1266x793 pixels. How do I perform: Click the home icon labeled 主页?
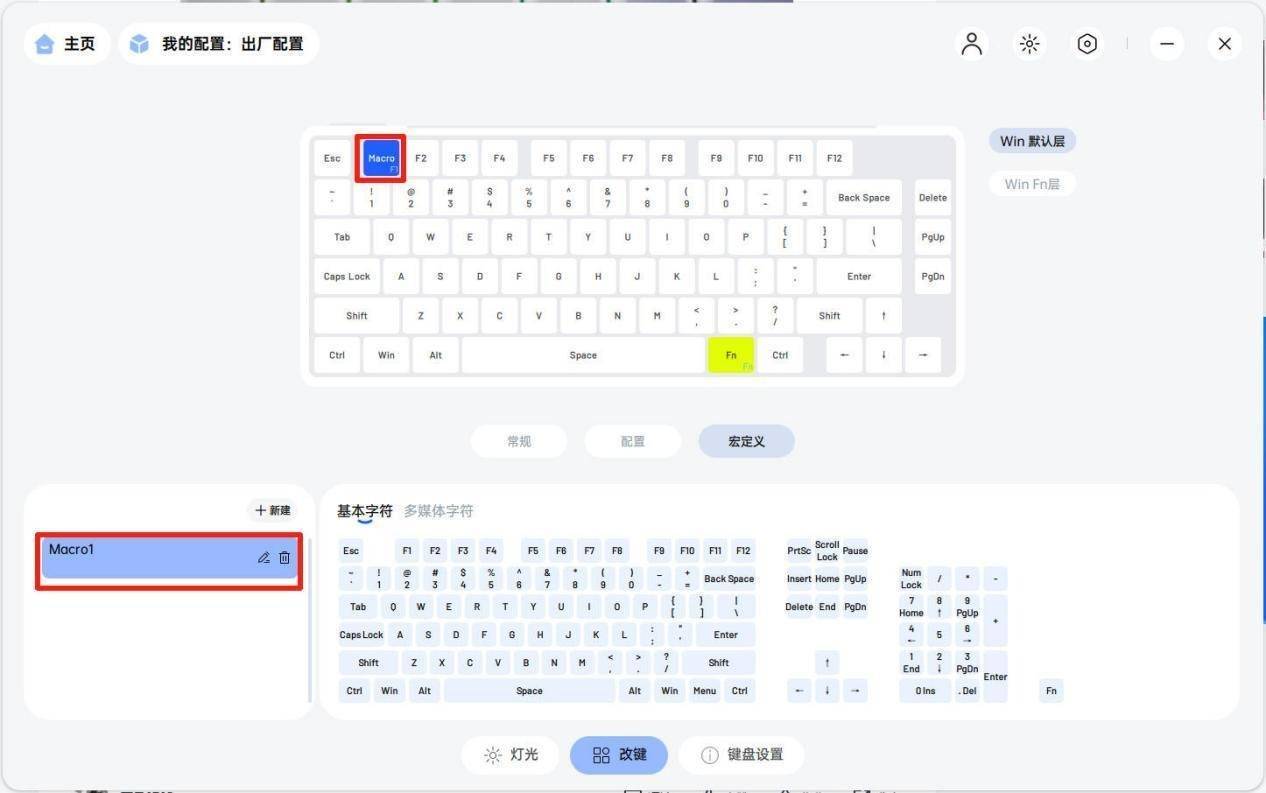tap(67, 44)
